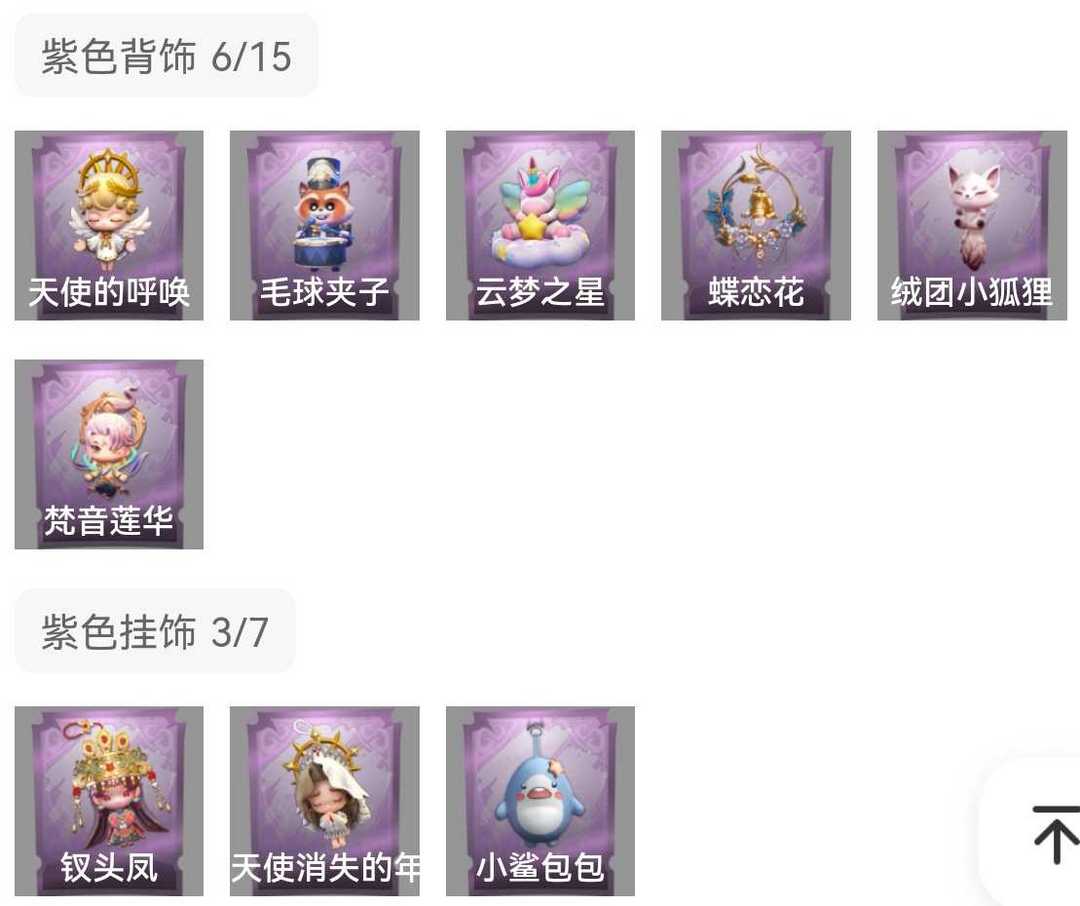1080x906 pixels.
Task: Click the 绒团小狐狸 caption text
Action: click(972, 291)
